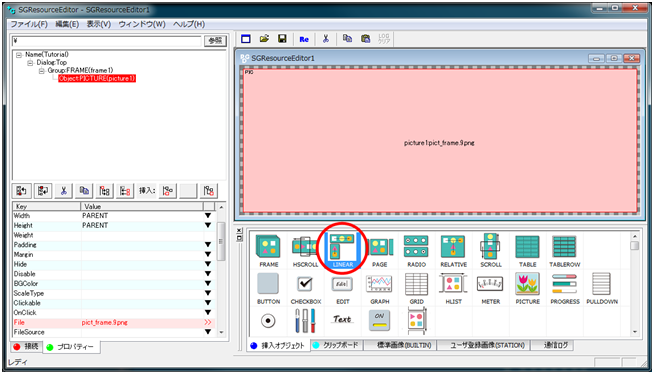
Task: Switch to the 標準画像(BUILTIN) tab
Action: pyautogui.click(x=400, y=345)
